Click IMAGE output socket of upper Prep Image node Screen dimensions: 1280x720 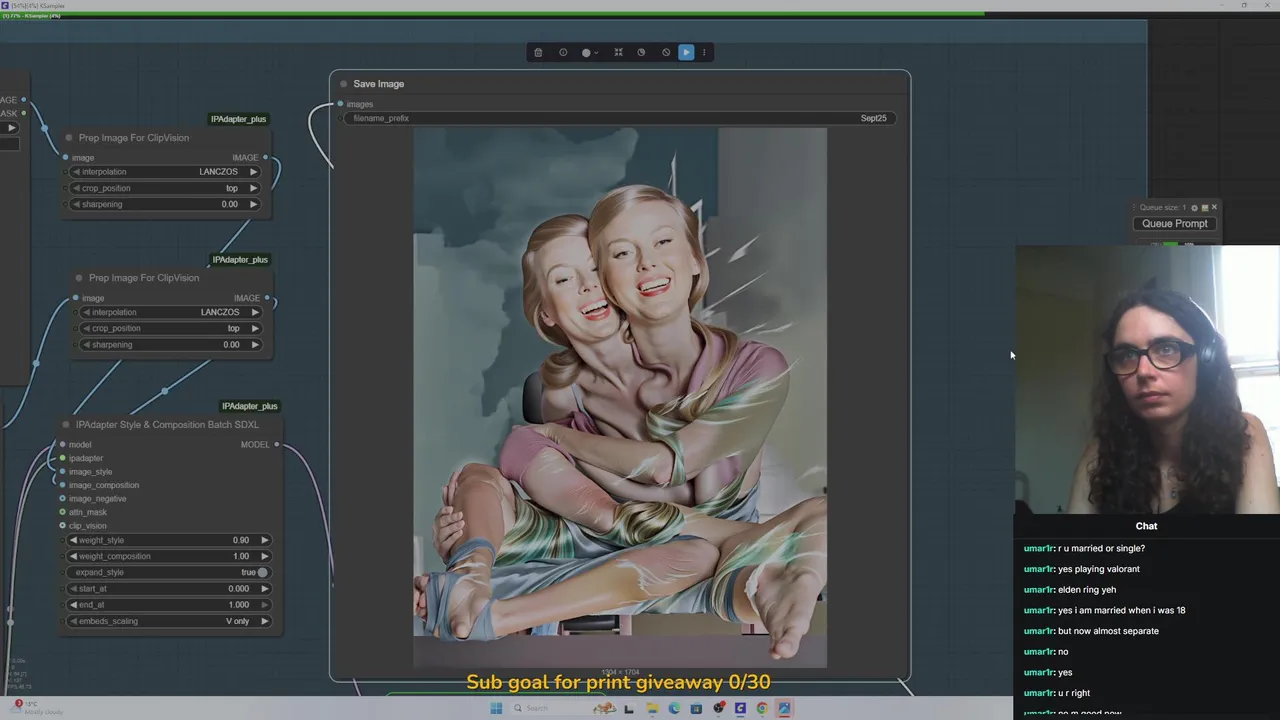[x=265, y=158]
